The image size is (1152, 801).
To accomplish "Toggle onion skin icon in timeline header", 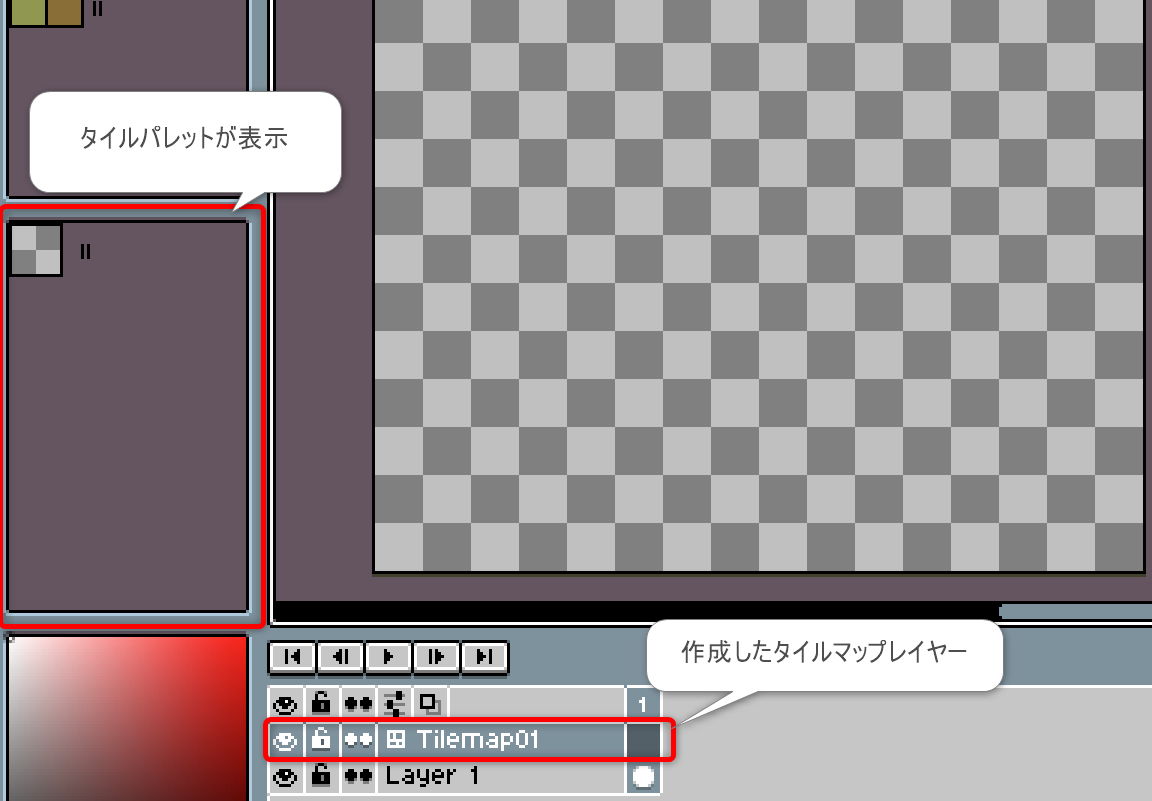I will coord(431,704).
